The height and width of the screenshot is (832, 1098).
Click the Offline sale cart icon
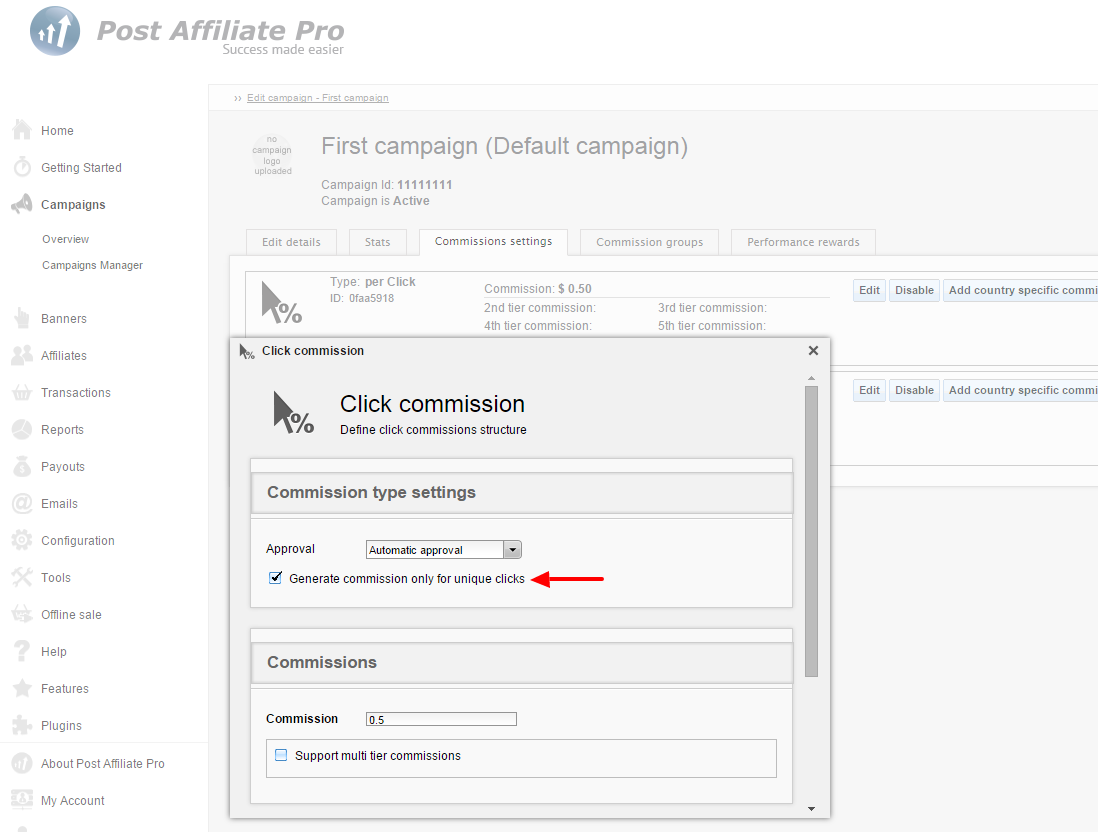pyautogui.click(x=22, y=614)
